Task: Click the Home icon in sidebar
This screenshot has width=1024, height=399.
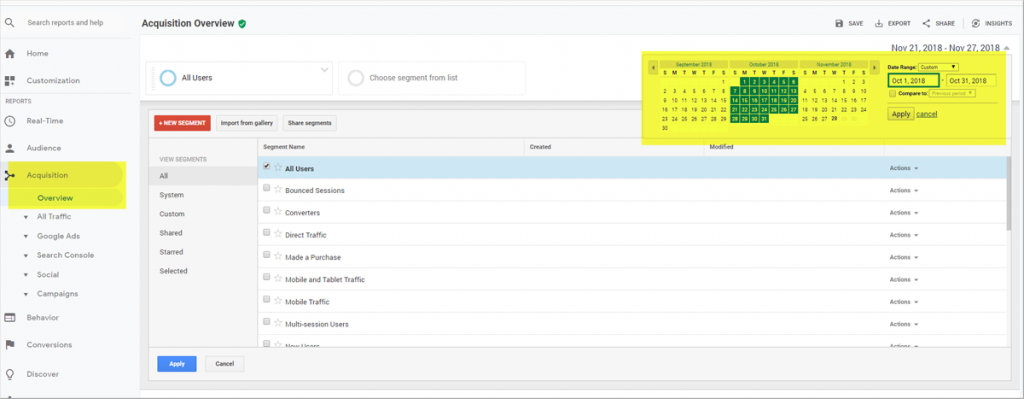Action: point(10,54)
